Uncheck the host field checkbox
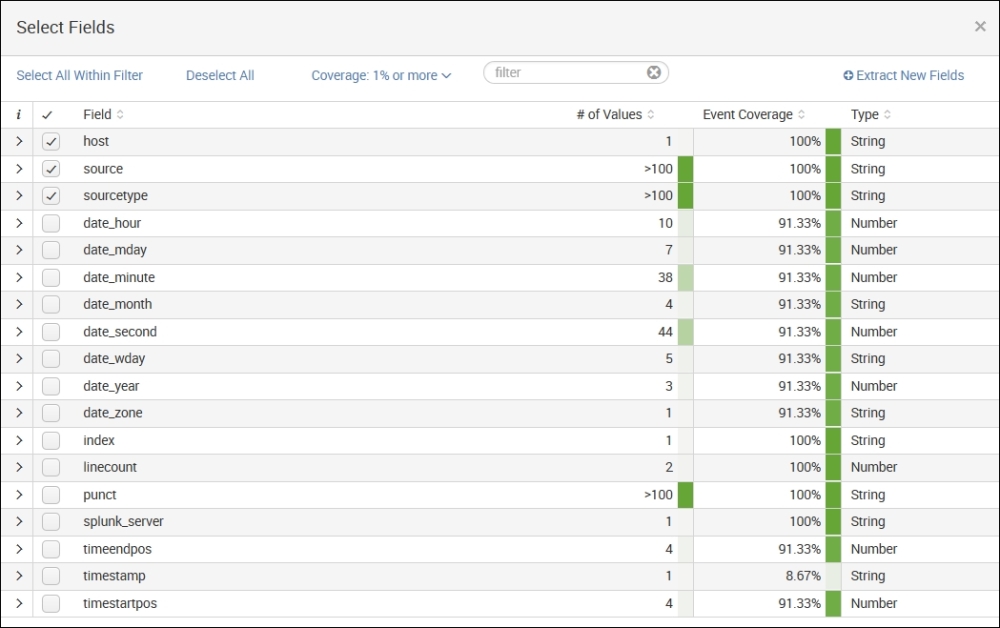 click(51, 142)
